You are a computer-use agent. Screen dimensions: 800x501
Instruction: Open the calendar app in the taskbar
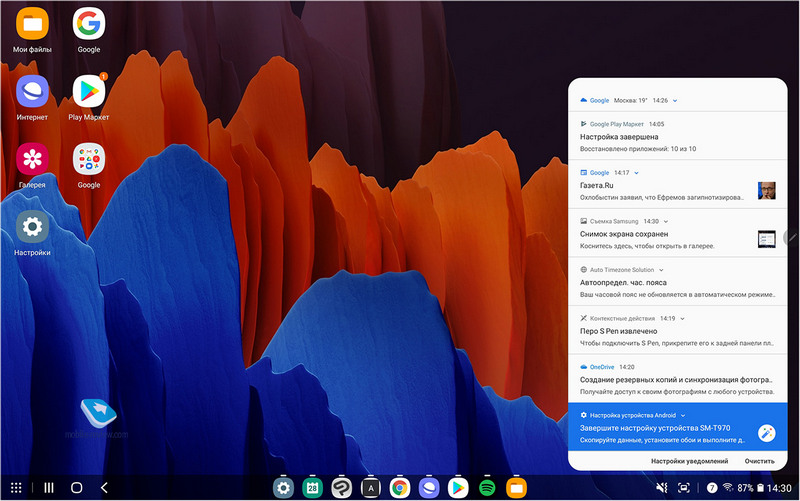click(x=312, y=488)
